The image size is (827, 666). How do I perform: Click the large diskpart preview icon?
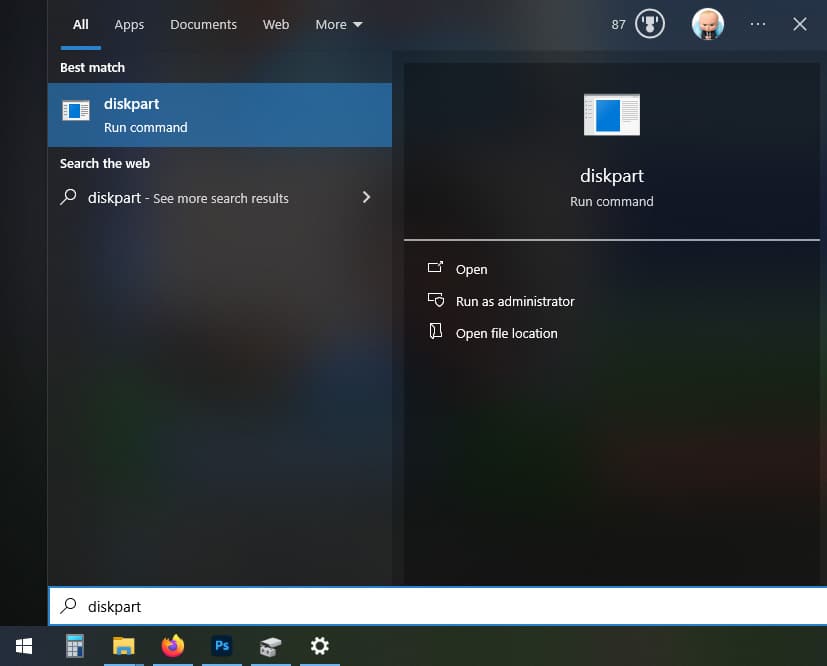click(611, 114)
